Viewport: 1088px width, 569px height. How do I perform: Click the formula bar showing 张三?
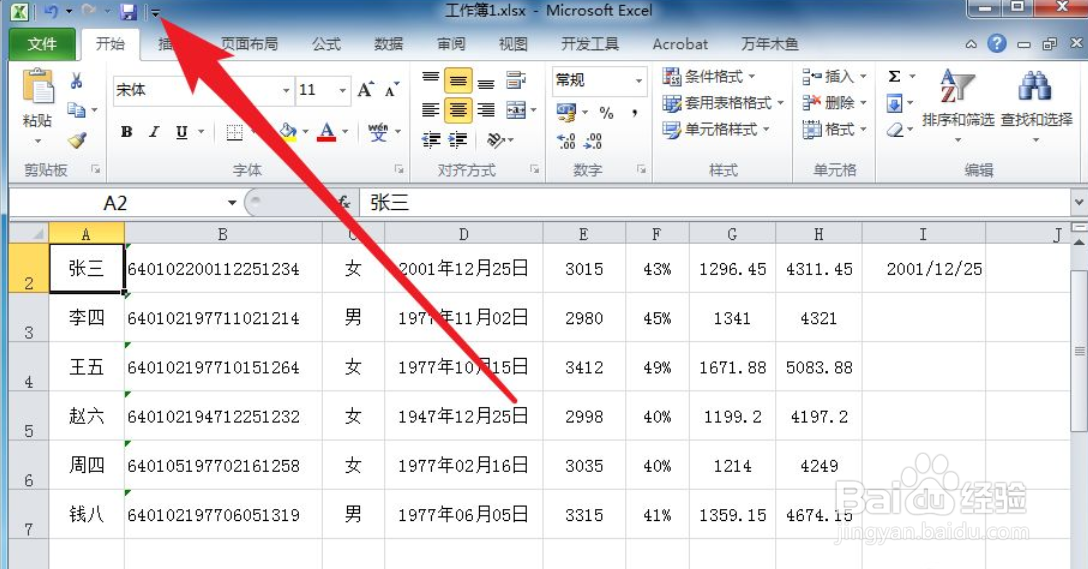point(715,203)
